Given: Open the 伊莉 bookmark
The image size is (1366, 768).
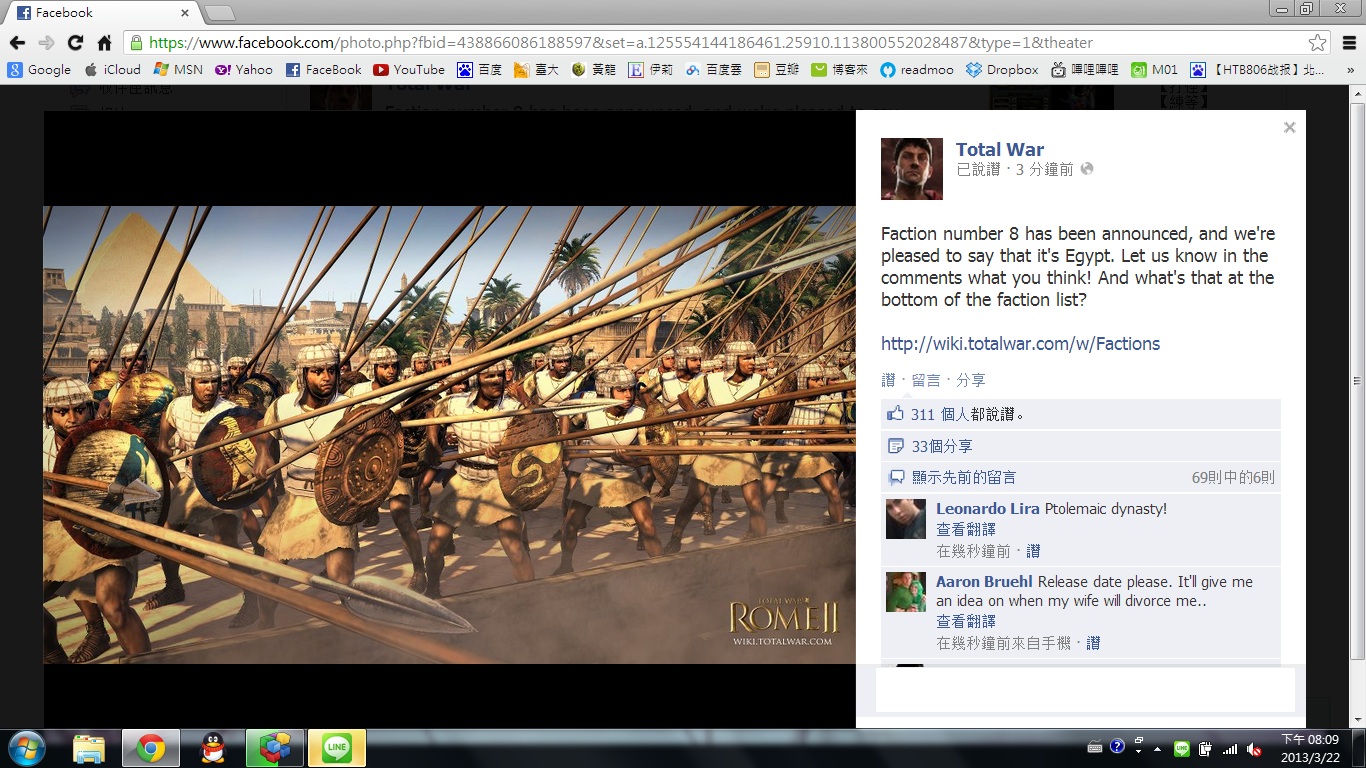Looking at the screenshot, I should (651, 69).
